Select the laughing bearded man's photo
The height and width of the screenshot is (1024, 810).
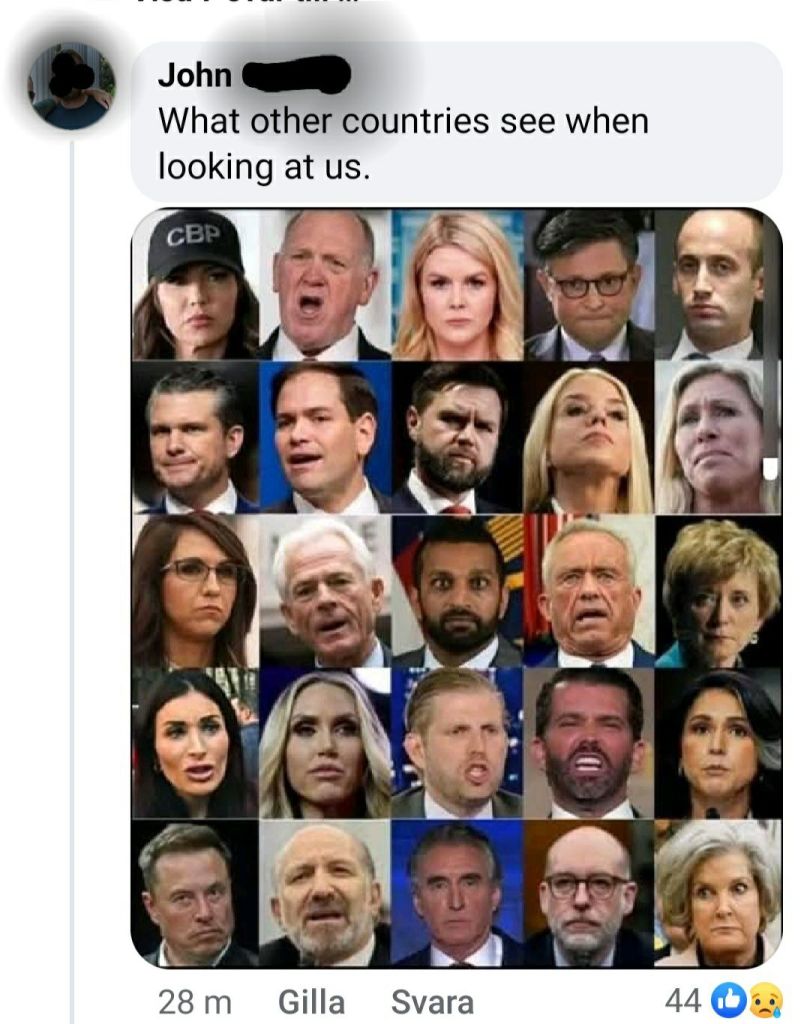586,745
